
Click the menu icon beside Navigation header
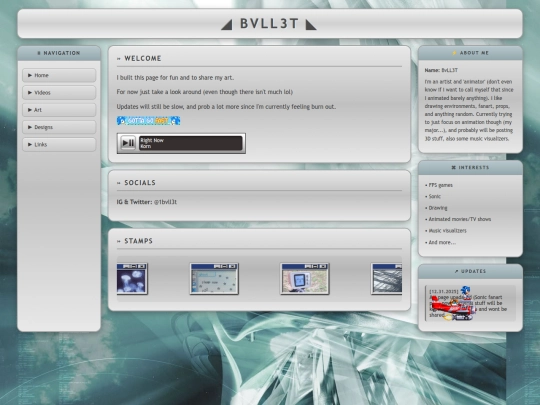pyautogui.click(x=39, y=53)
